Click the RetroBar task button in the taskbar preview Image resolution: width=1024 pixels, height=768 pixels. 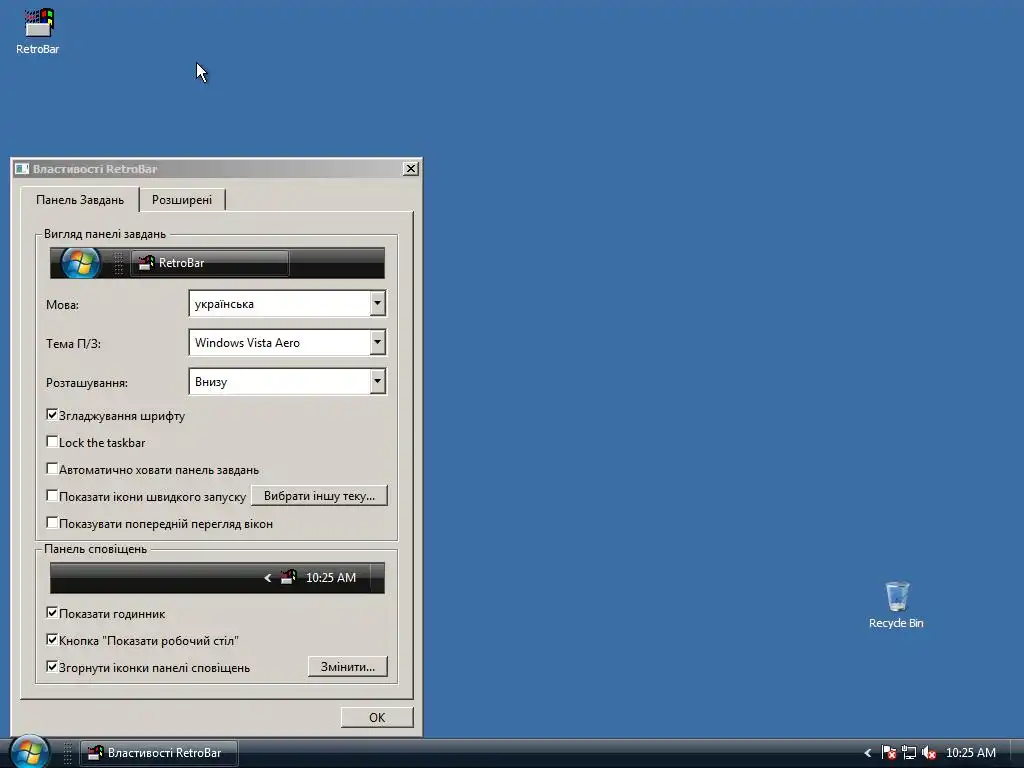pyautogui.click(x=210, y=263)
